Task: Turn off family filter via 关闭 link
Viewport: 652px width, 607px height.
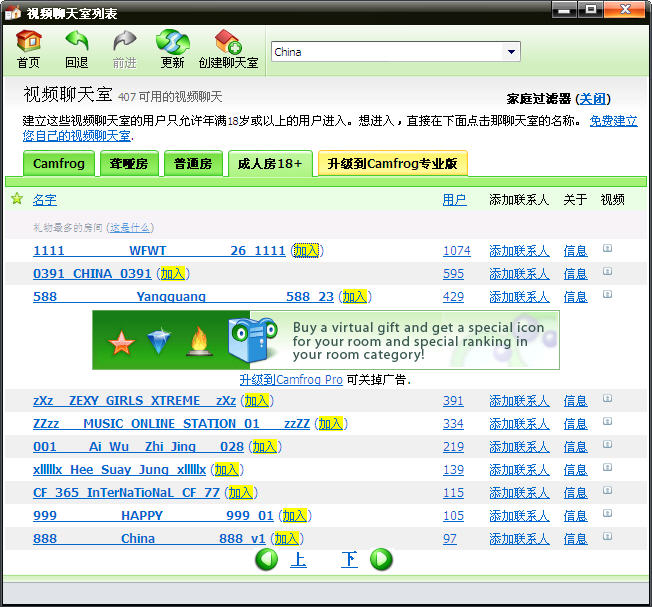Action: (593, 99)
